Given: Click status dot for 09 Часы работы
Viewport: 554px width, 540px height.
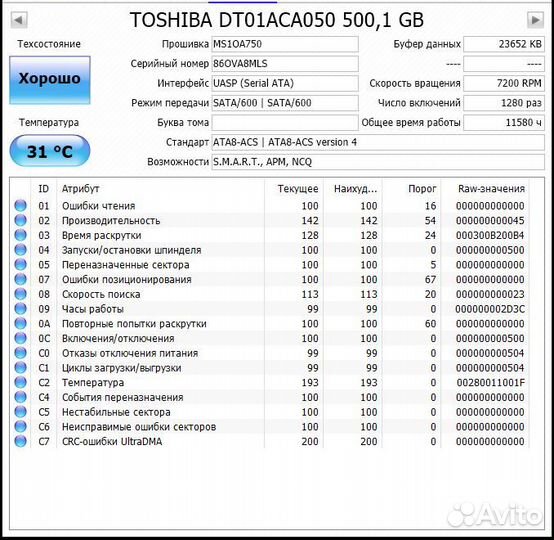Looking at the screenshot, I should coord(20,309).
